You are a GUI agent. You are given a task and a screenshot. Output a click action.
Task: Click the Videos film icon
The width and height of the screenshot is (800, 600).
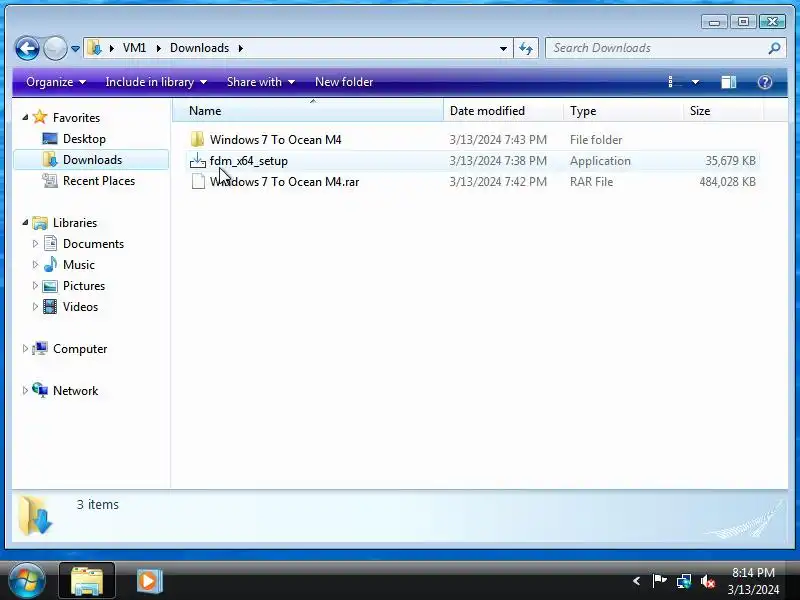pos(50,307)
